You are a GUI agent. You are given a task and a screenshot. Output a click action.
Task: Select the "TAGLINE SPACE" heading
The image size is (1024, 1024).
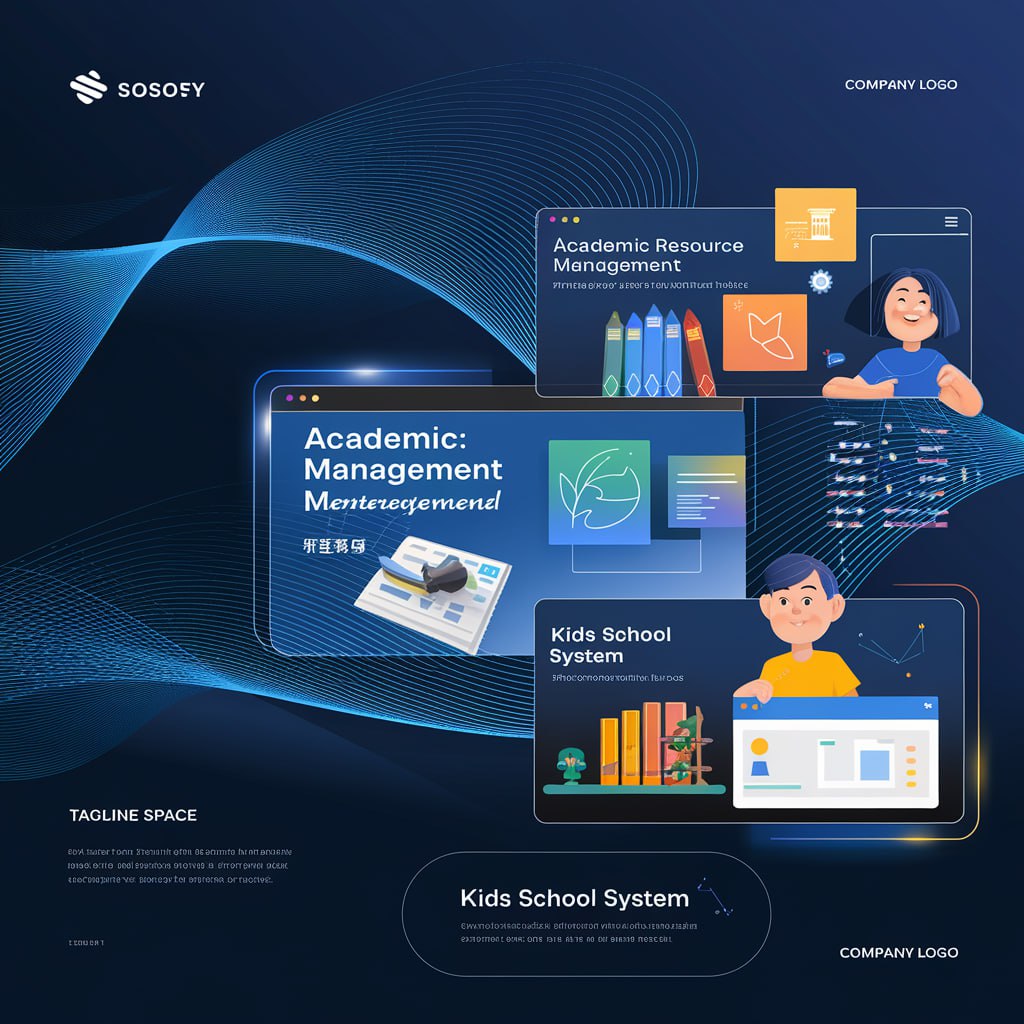(x=133, y=815)
